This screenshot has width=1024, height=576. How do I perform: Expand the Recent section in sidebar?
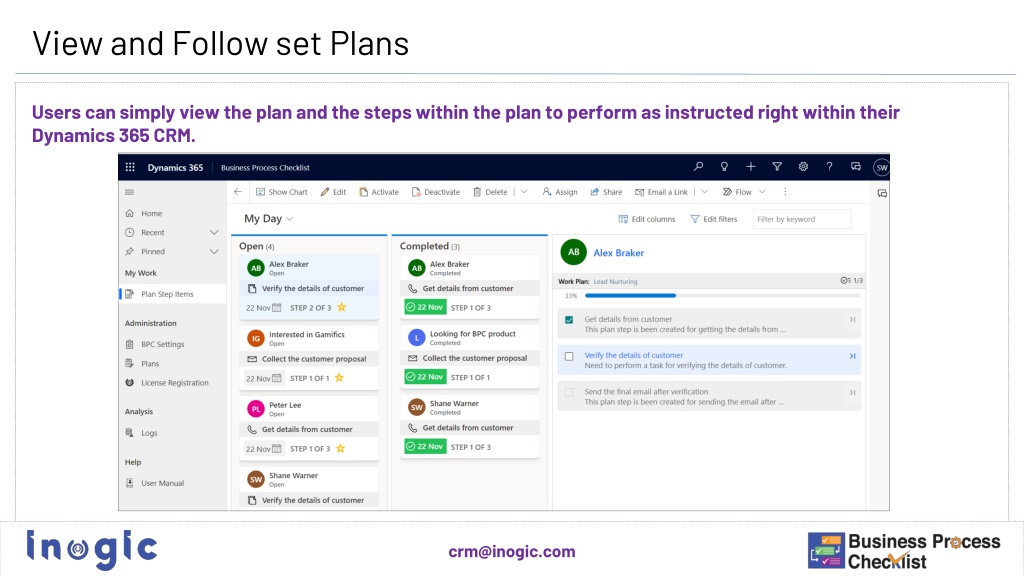tap(214, 232)
